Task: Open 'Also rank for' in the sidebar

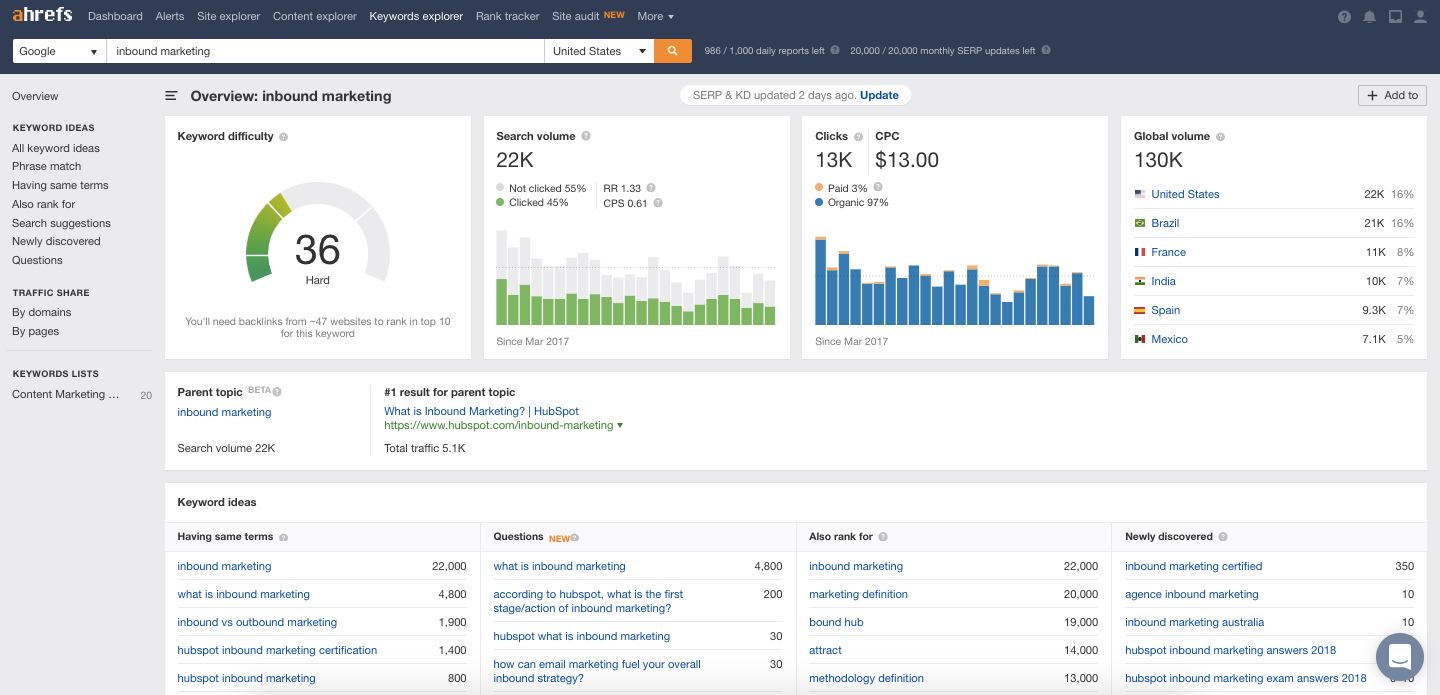Action: [x=44, y=204]
